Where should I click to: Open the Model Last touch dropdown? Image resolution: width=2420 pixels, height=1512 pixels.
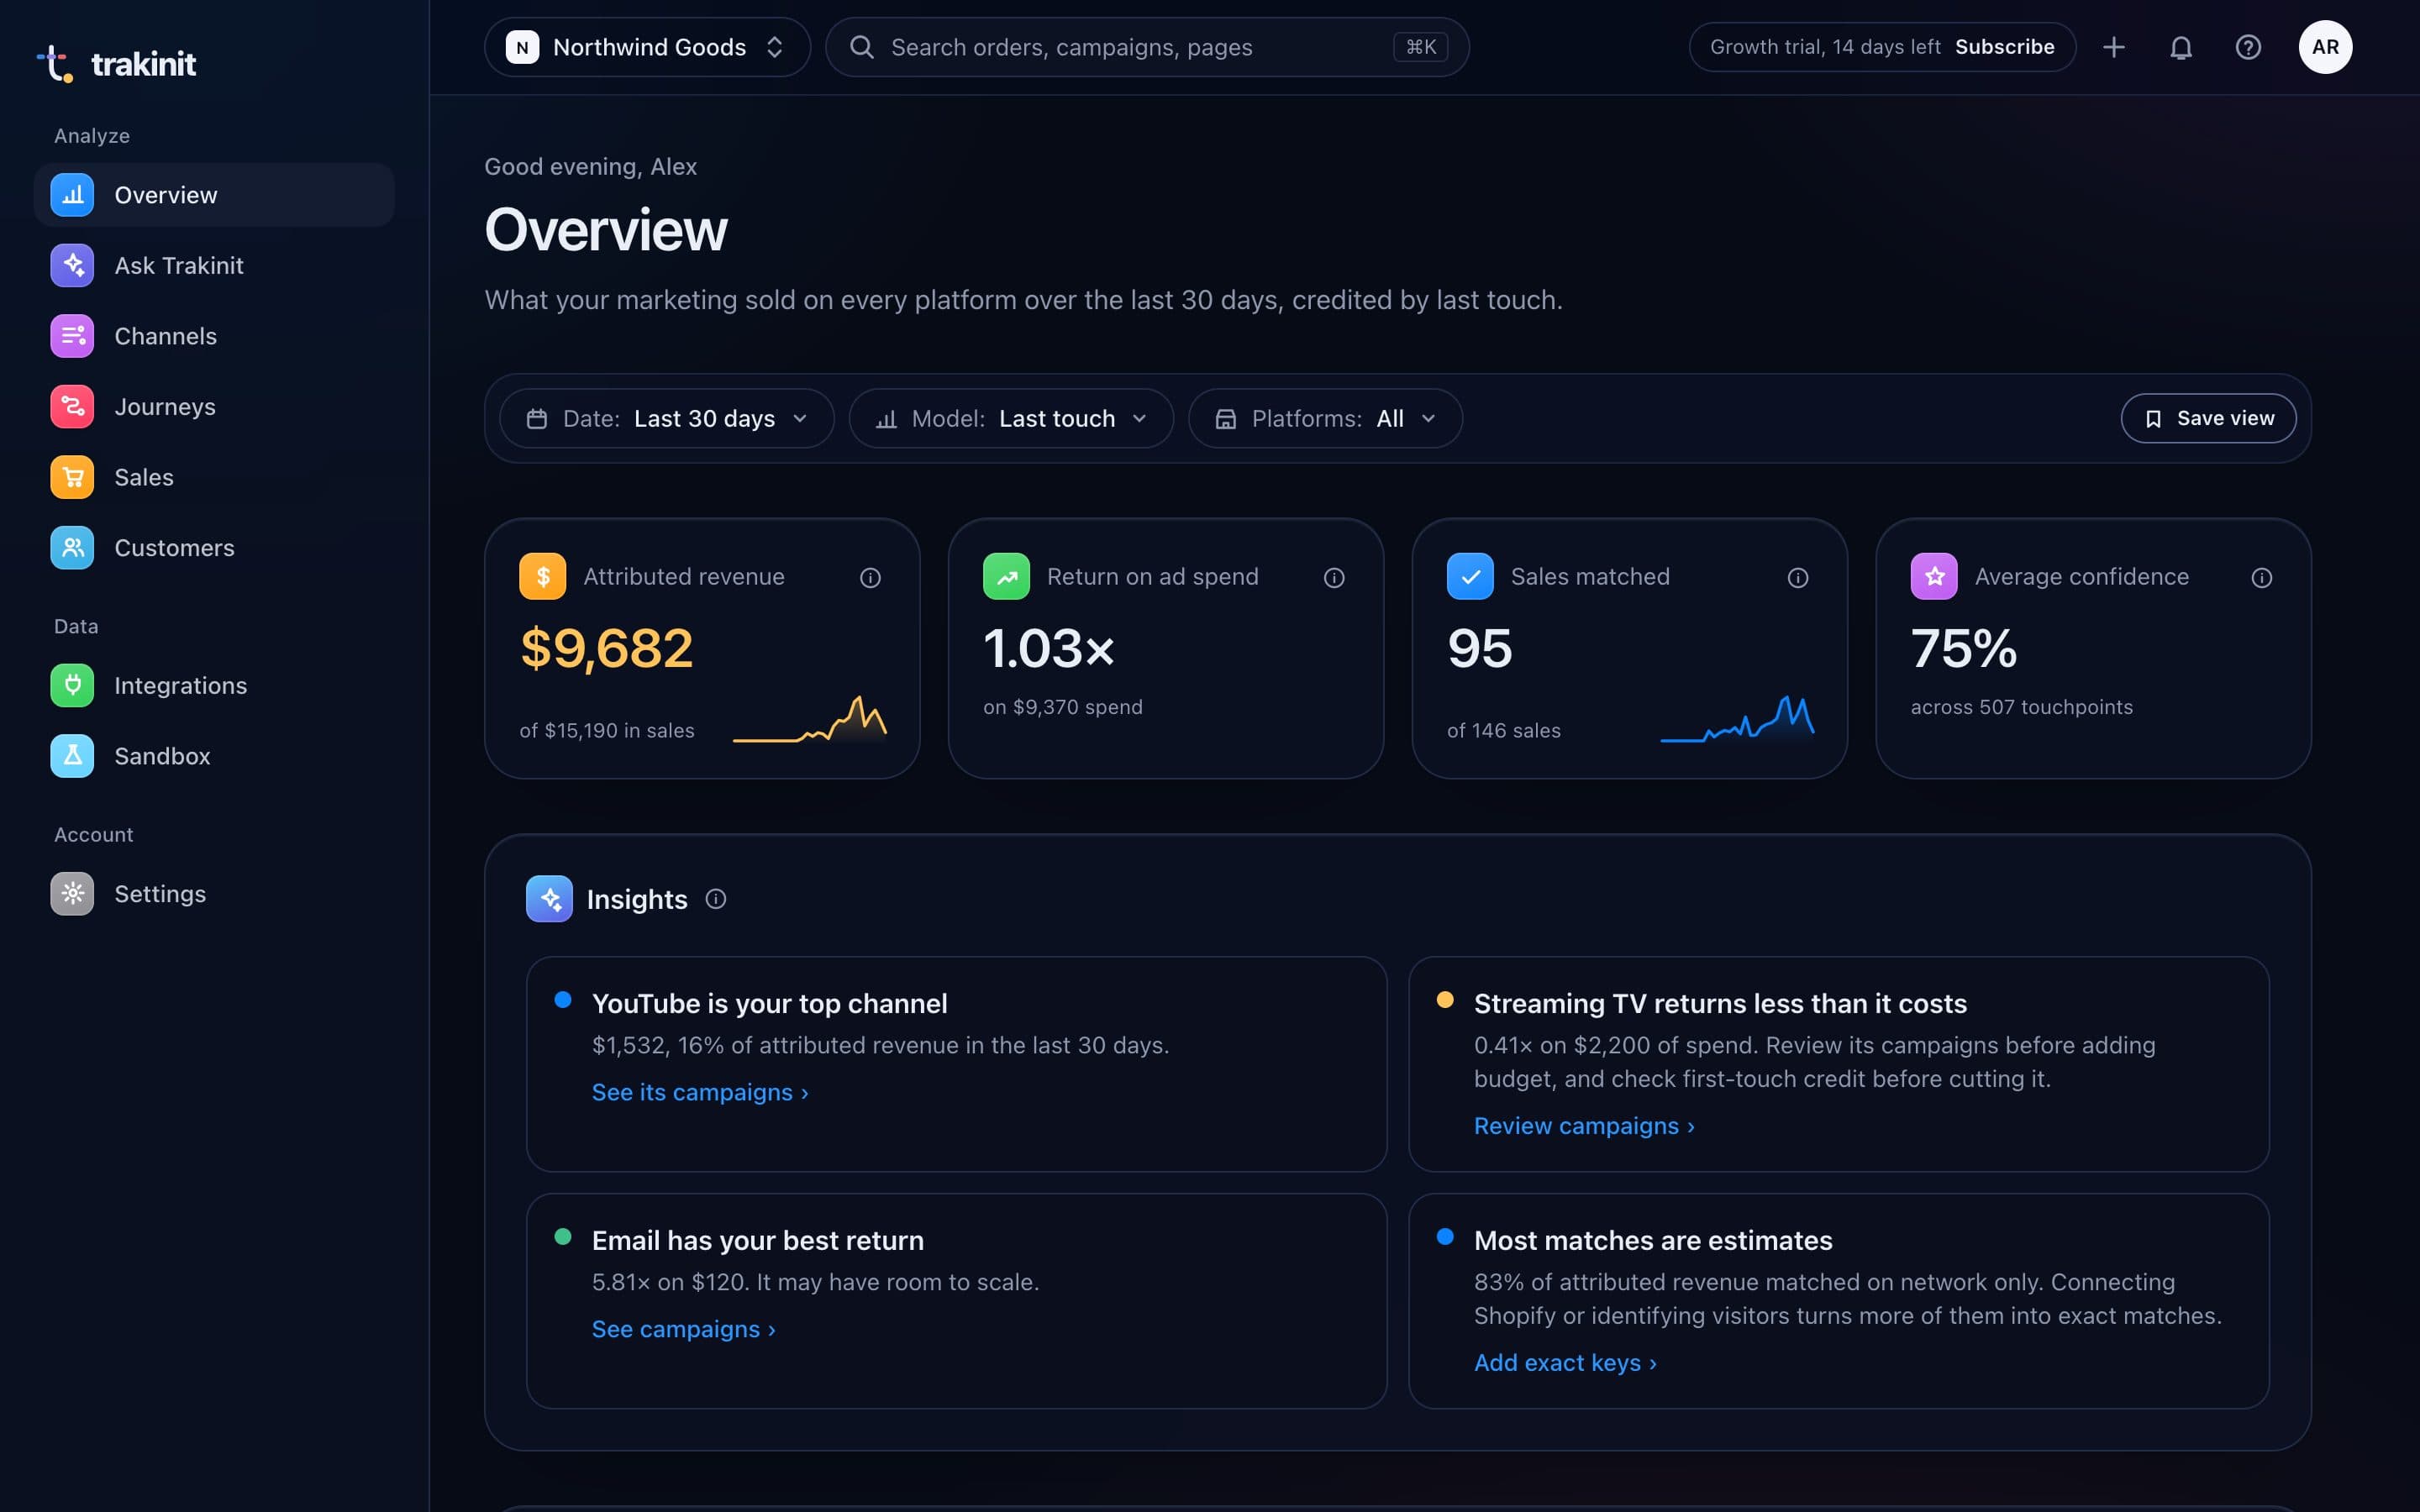click(1011, 418)
